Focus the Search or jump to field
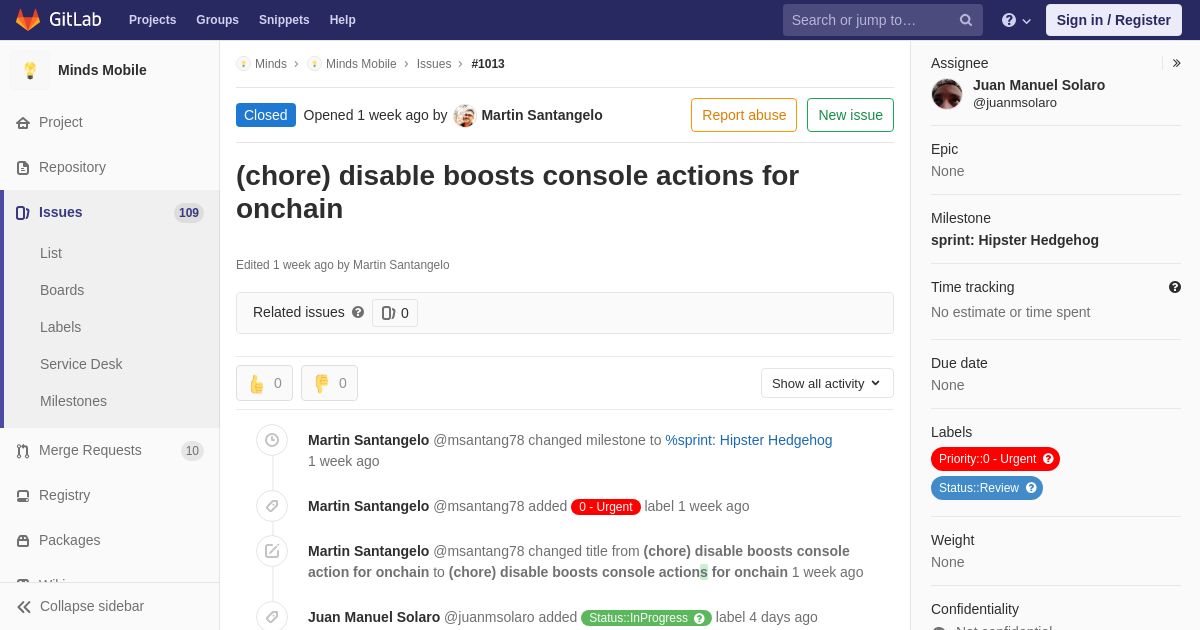 coord(883,20)
